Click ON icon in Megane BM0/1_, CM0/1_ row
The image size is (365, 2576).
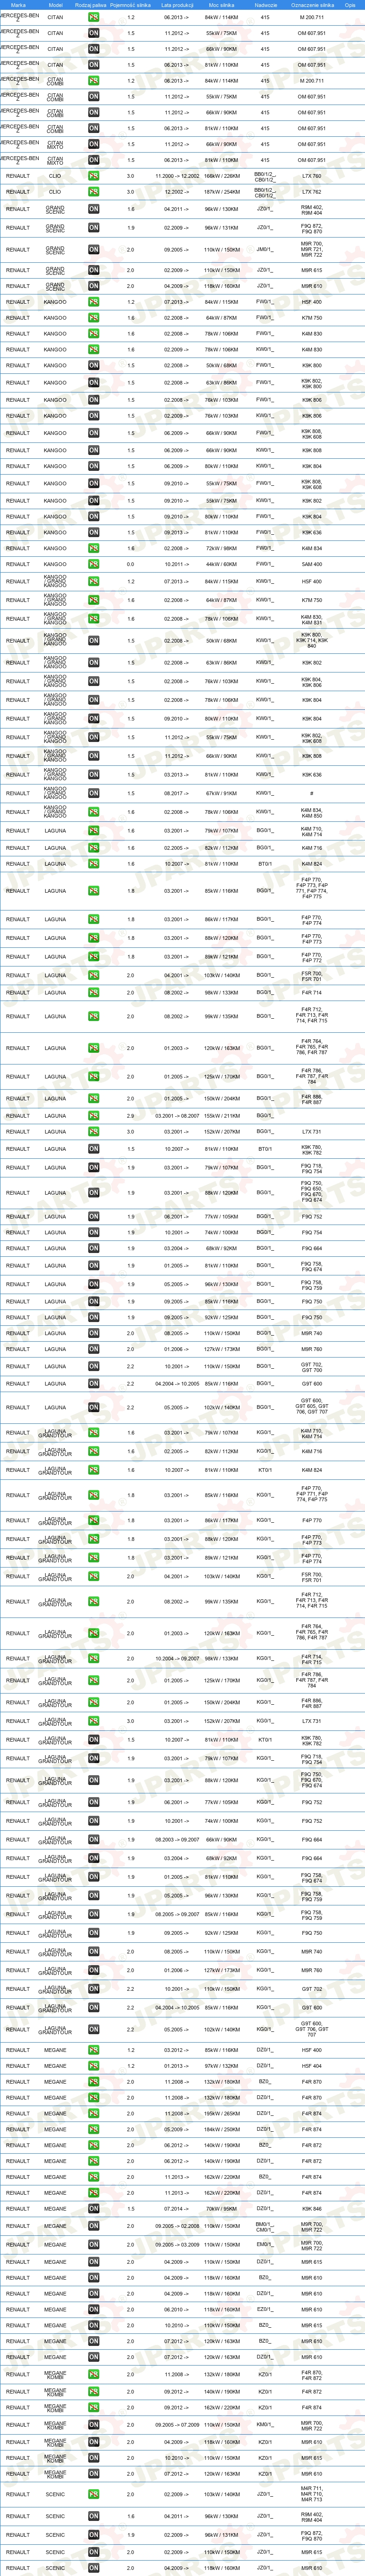[93, 2227]
